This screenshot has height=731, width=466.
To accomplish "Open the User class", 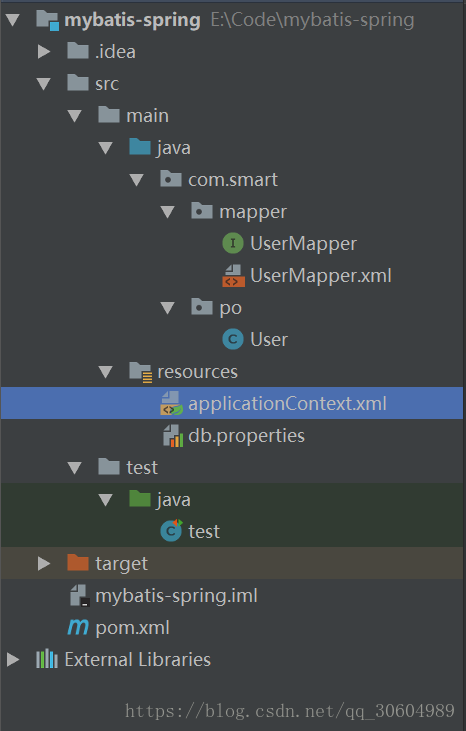I will [x=269, y=340].
